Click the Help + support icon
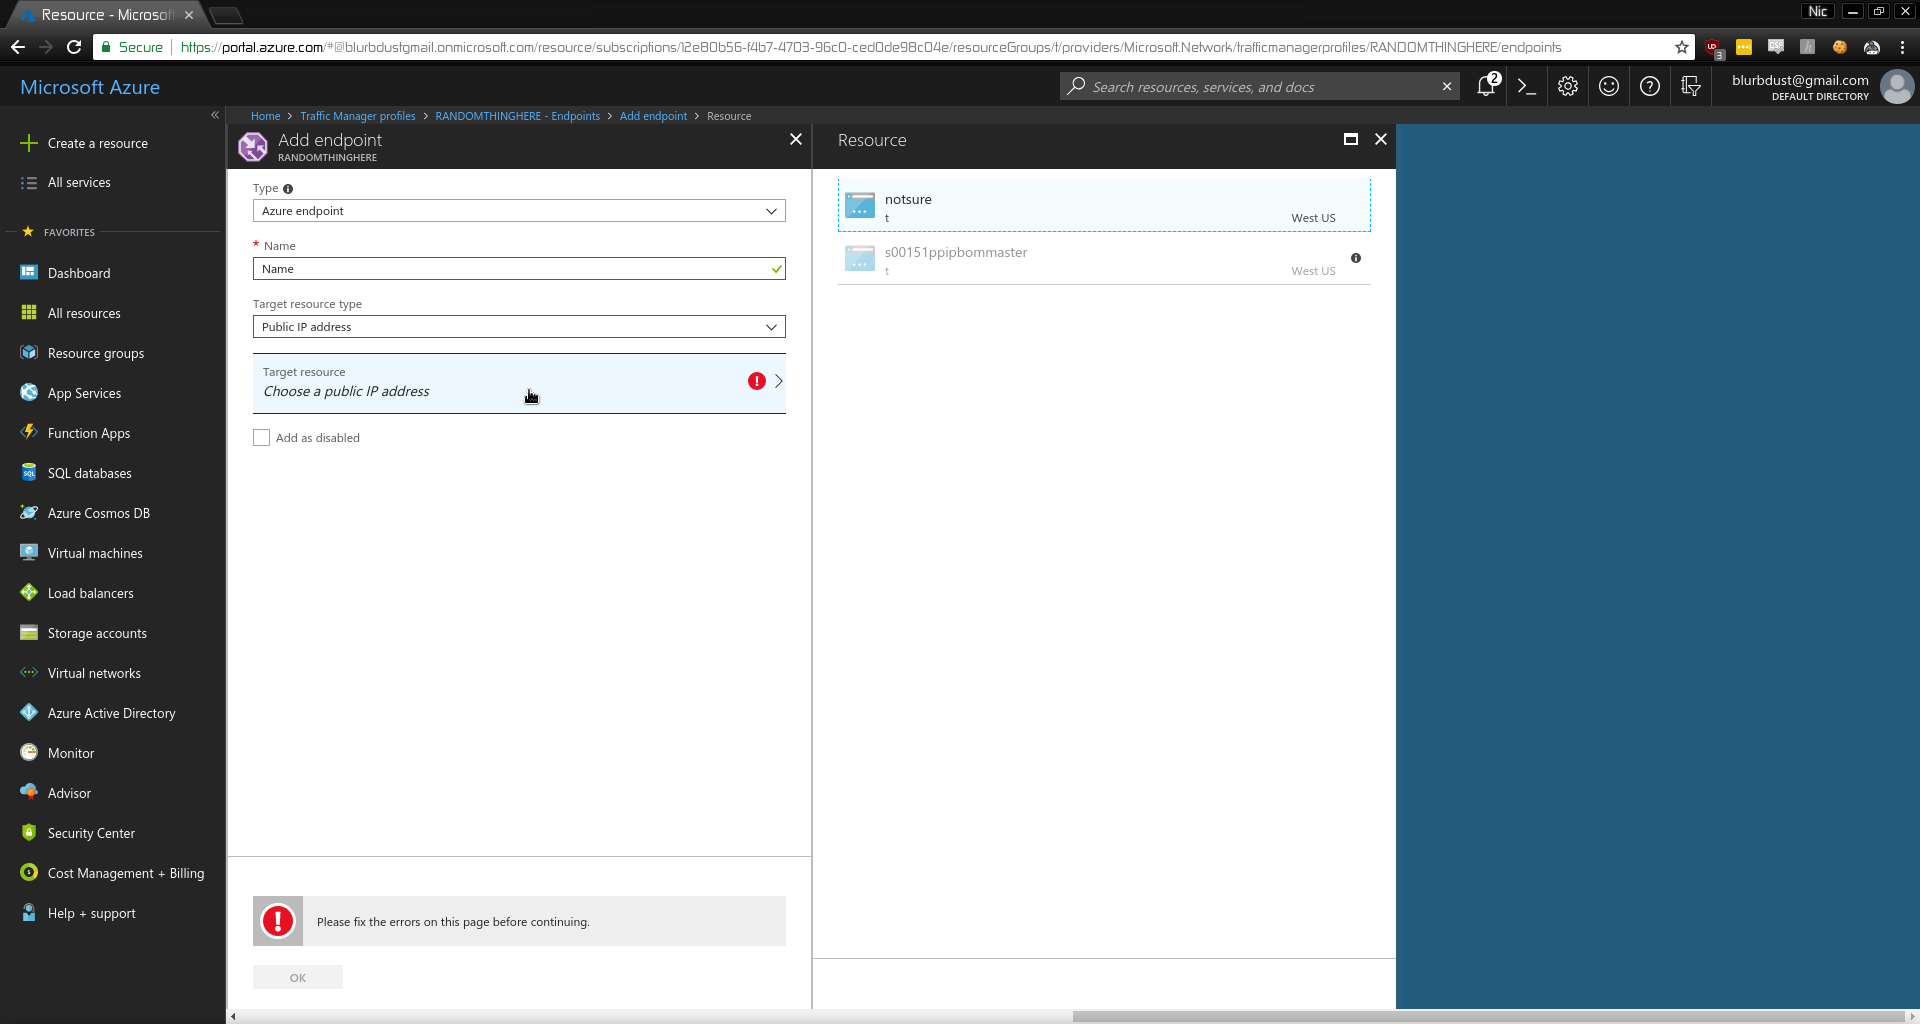Viewport: 1920px width, 1024px height. pyautogui.click(x=29, y=913)
